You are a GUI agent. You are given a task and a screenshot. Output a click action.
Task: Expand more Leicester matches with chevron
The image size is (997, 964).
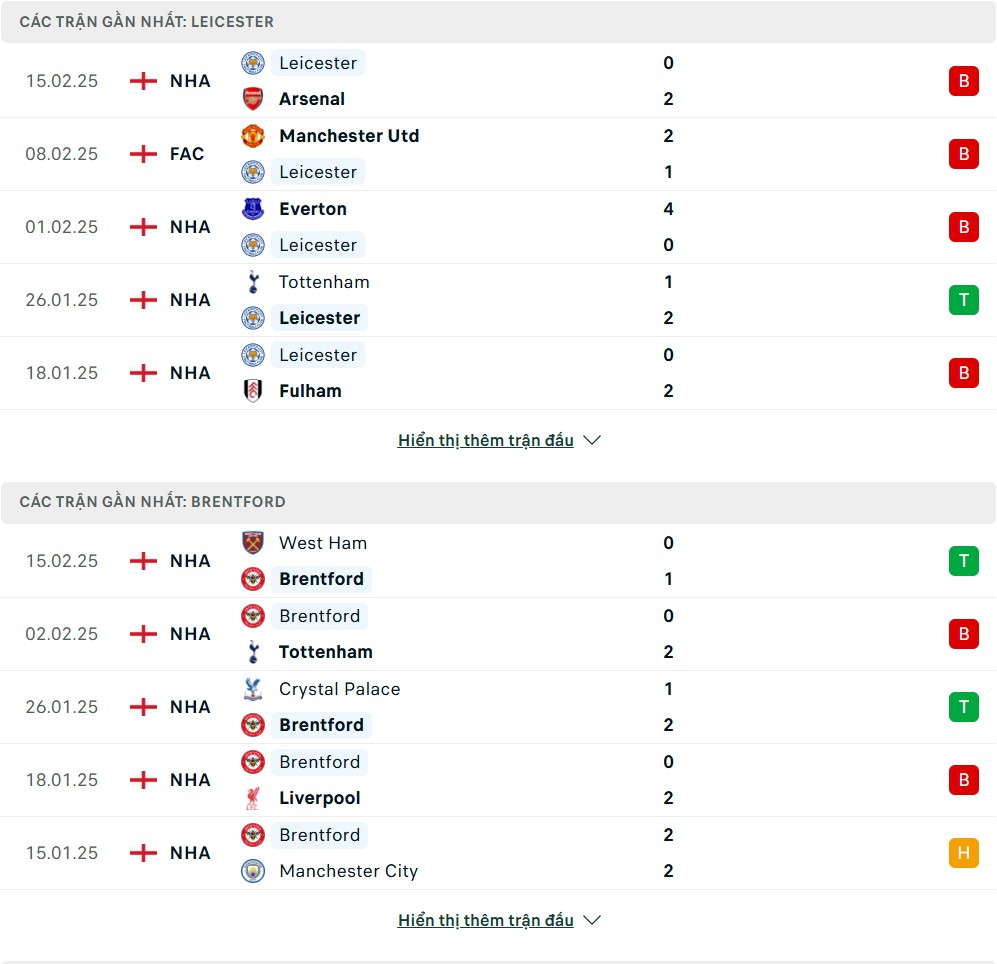pyautogui.click(x=592, y=440)
